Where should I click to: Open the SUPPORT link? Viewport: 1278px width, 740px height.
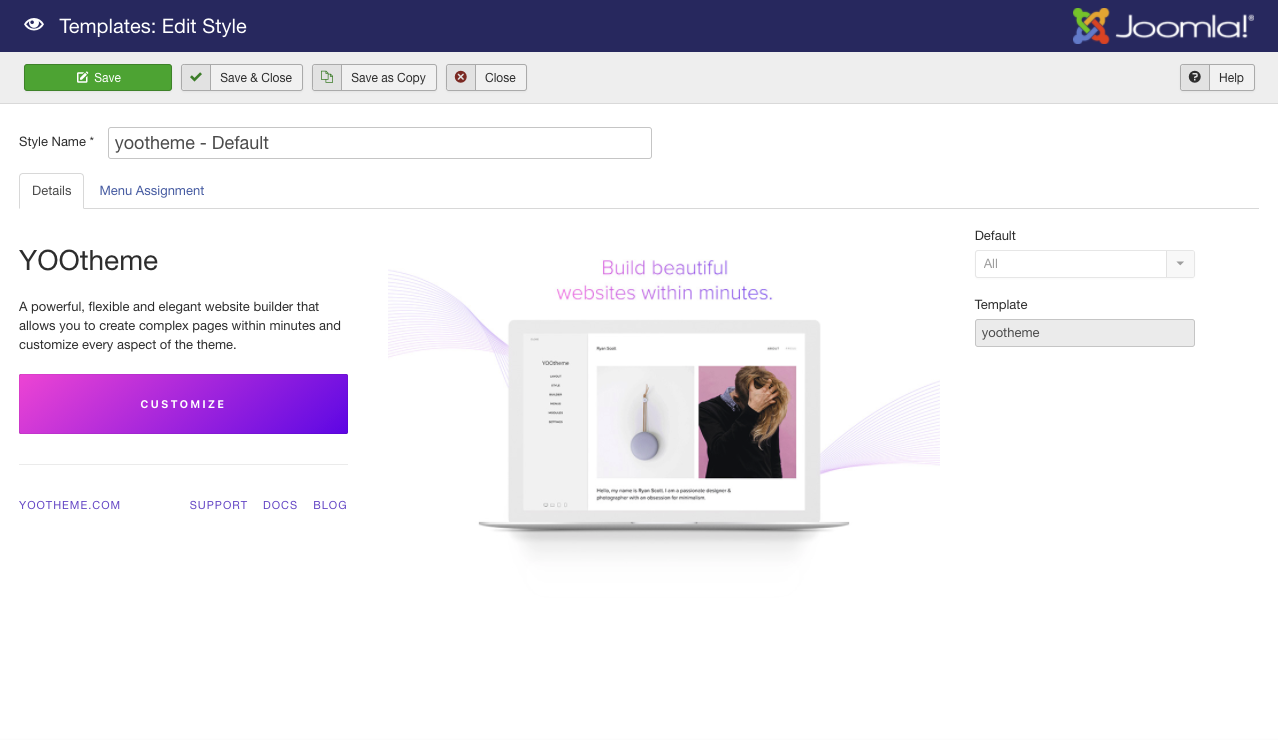[218, 506]
